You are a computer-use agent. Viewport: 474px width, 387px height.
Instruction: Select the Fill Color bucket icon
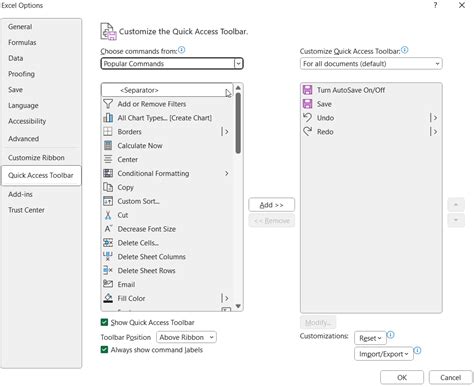pyautogui.click(x=108, y=298)
